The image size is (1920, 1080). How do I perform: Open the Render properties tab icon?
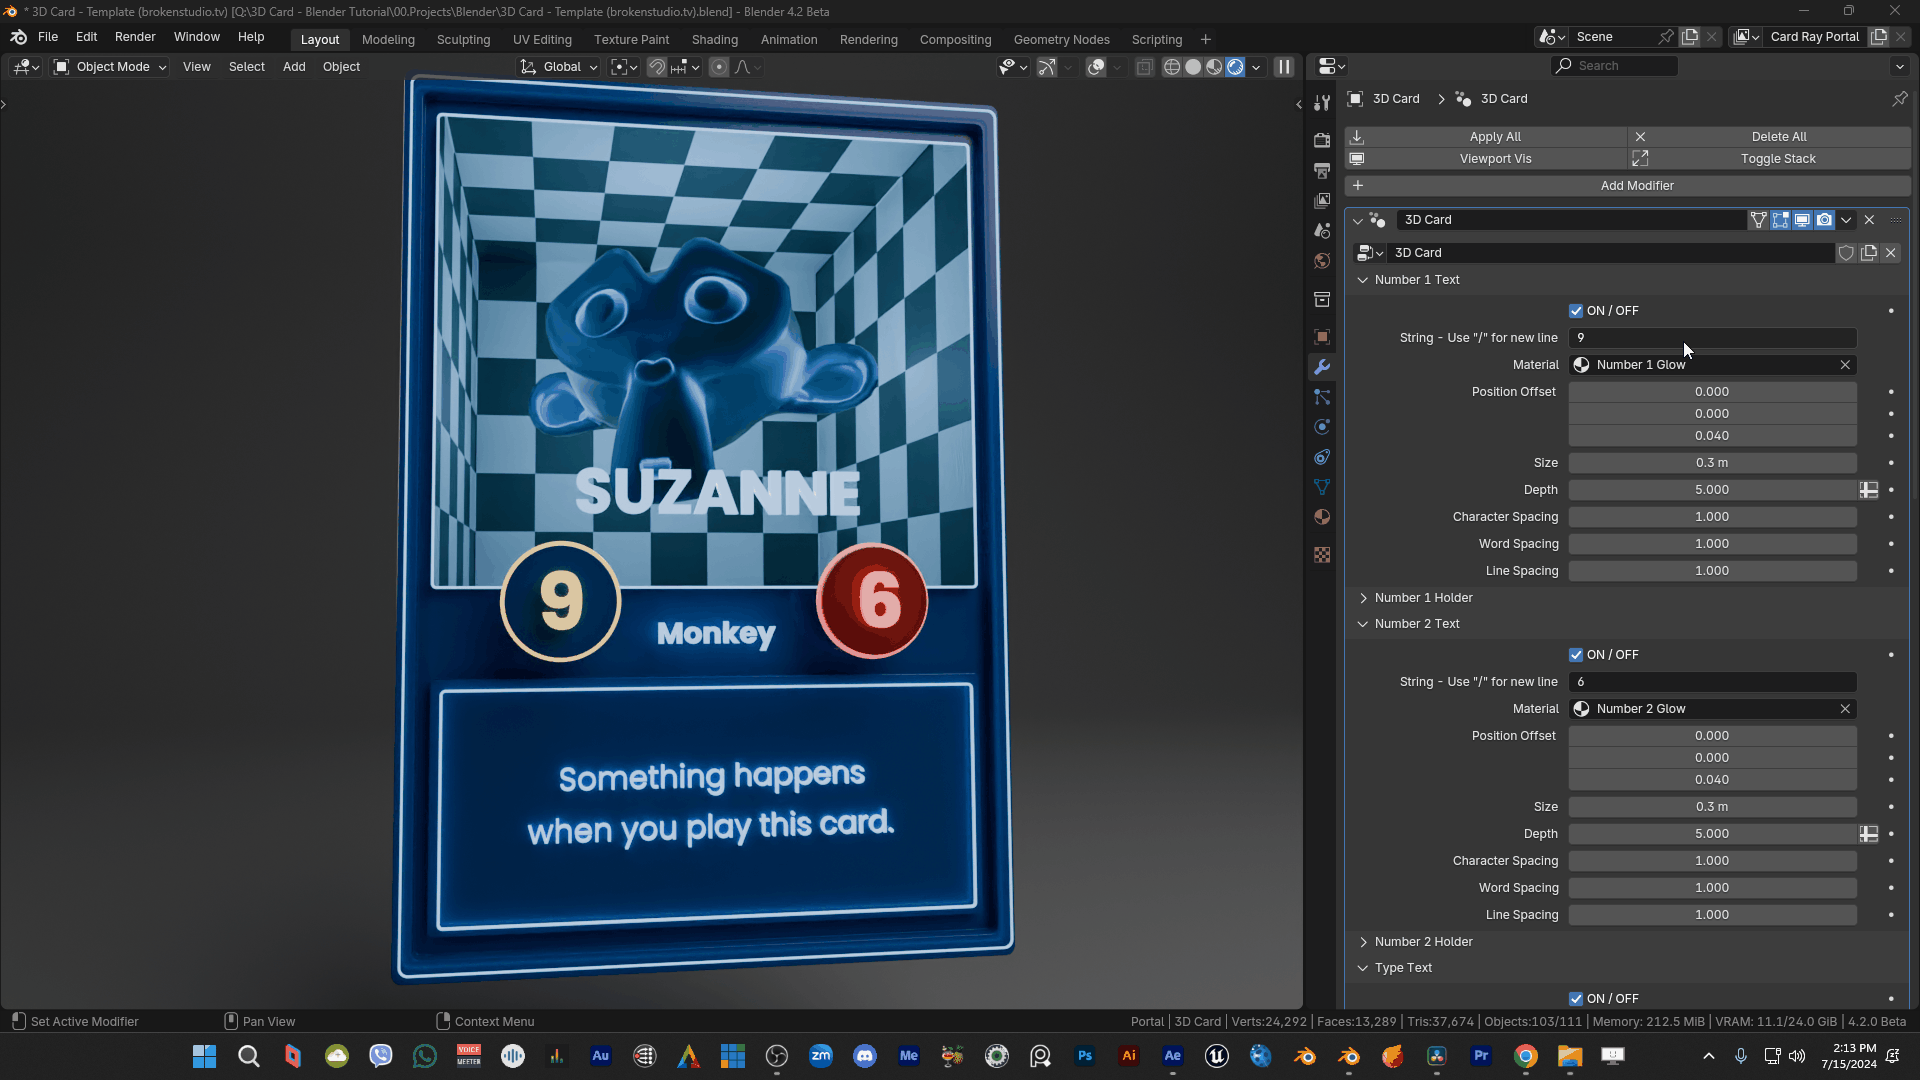tap(1322, 140)
